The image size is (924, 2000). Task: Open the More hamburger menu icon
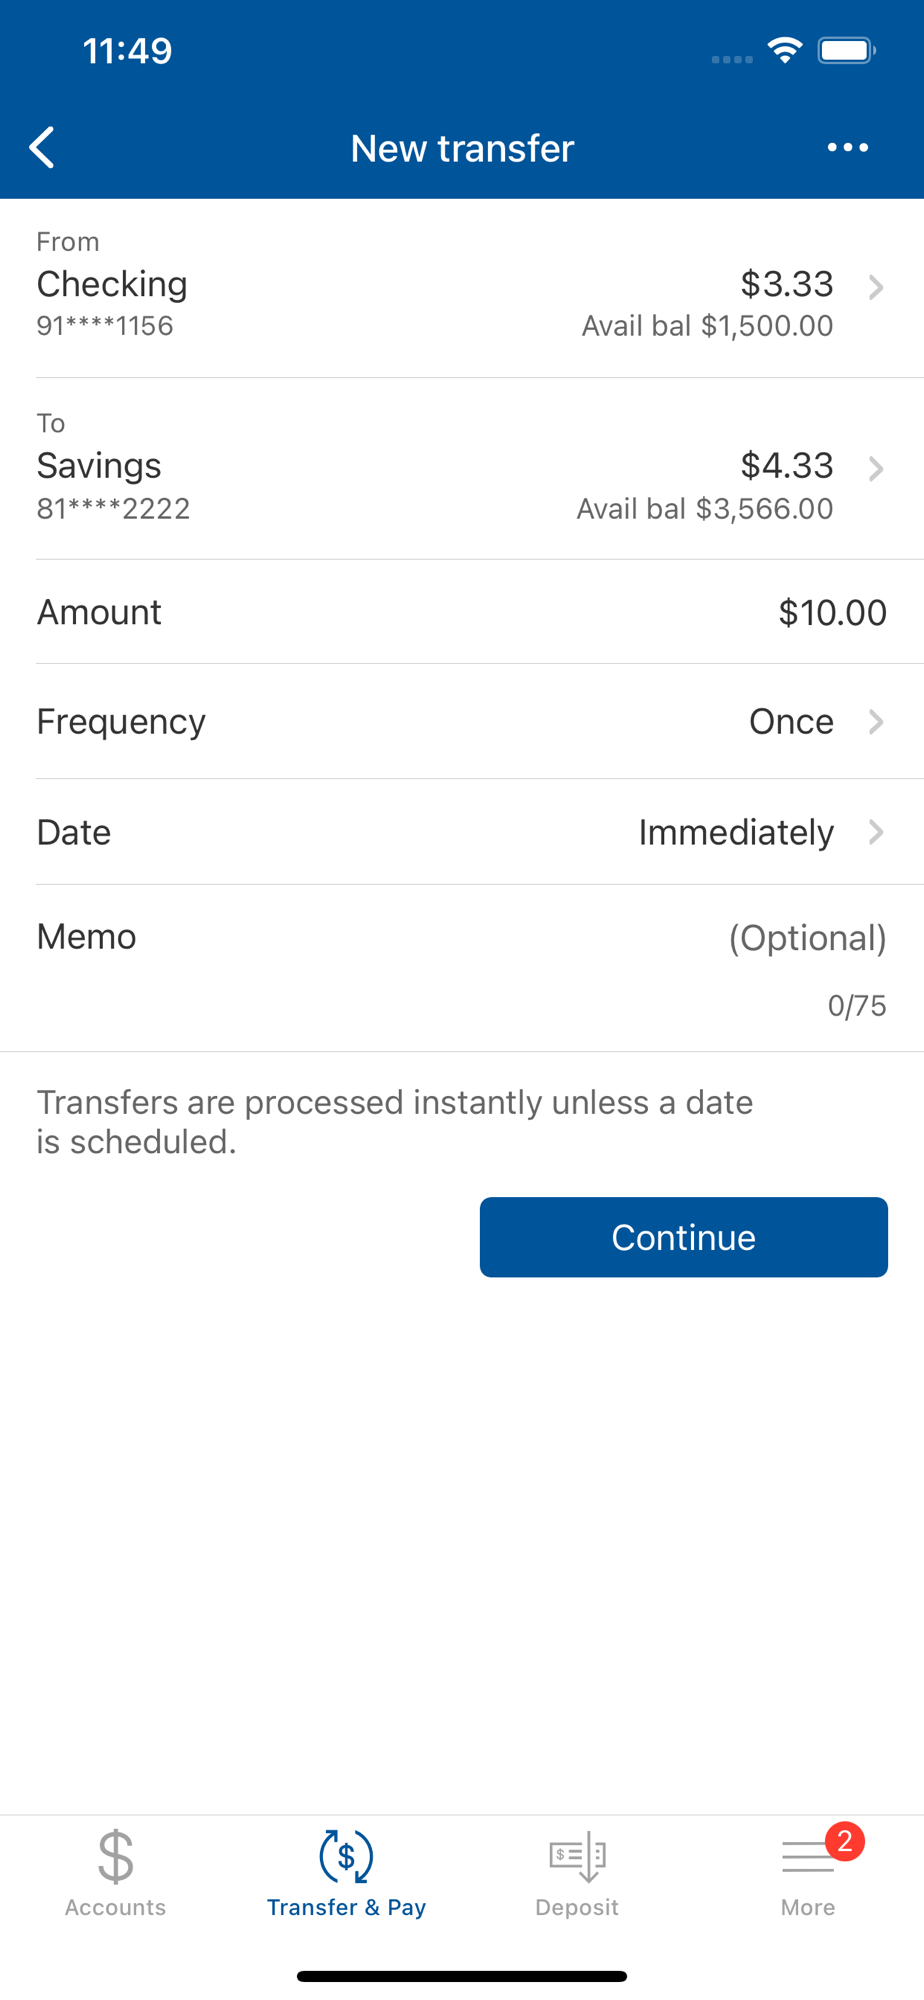point(806,1859)
